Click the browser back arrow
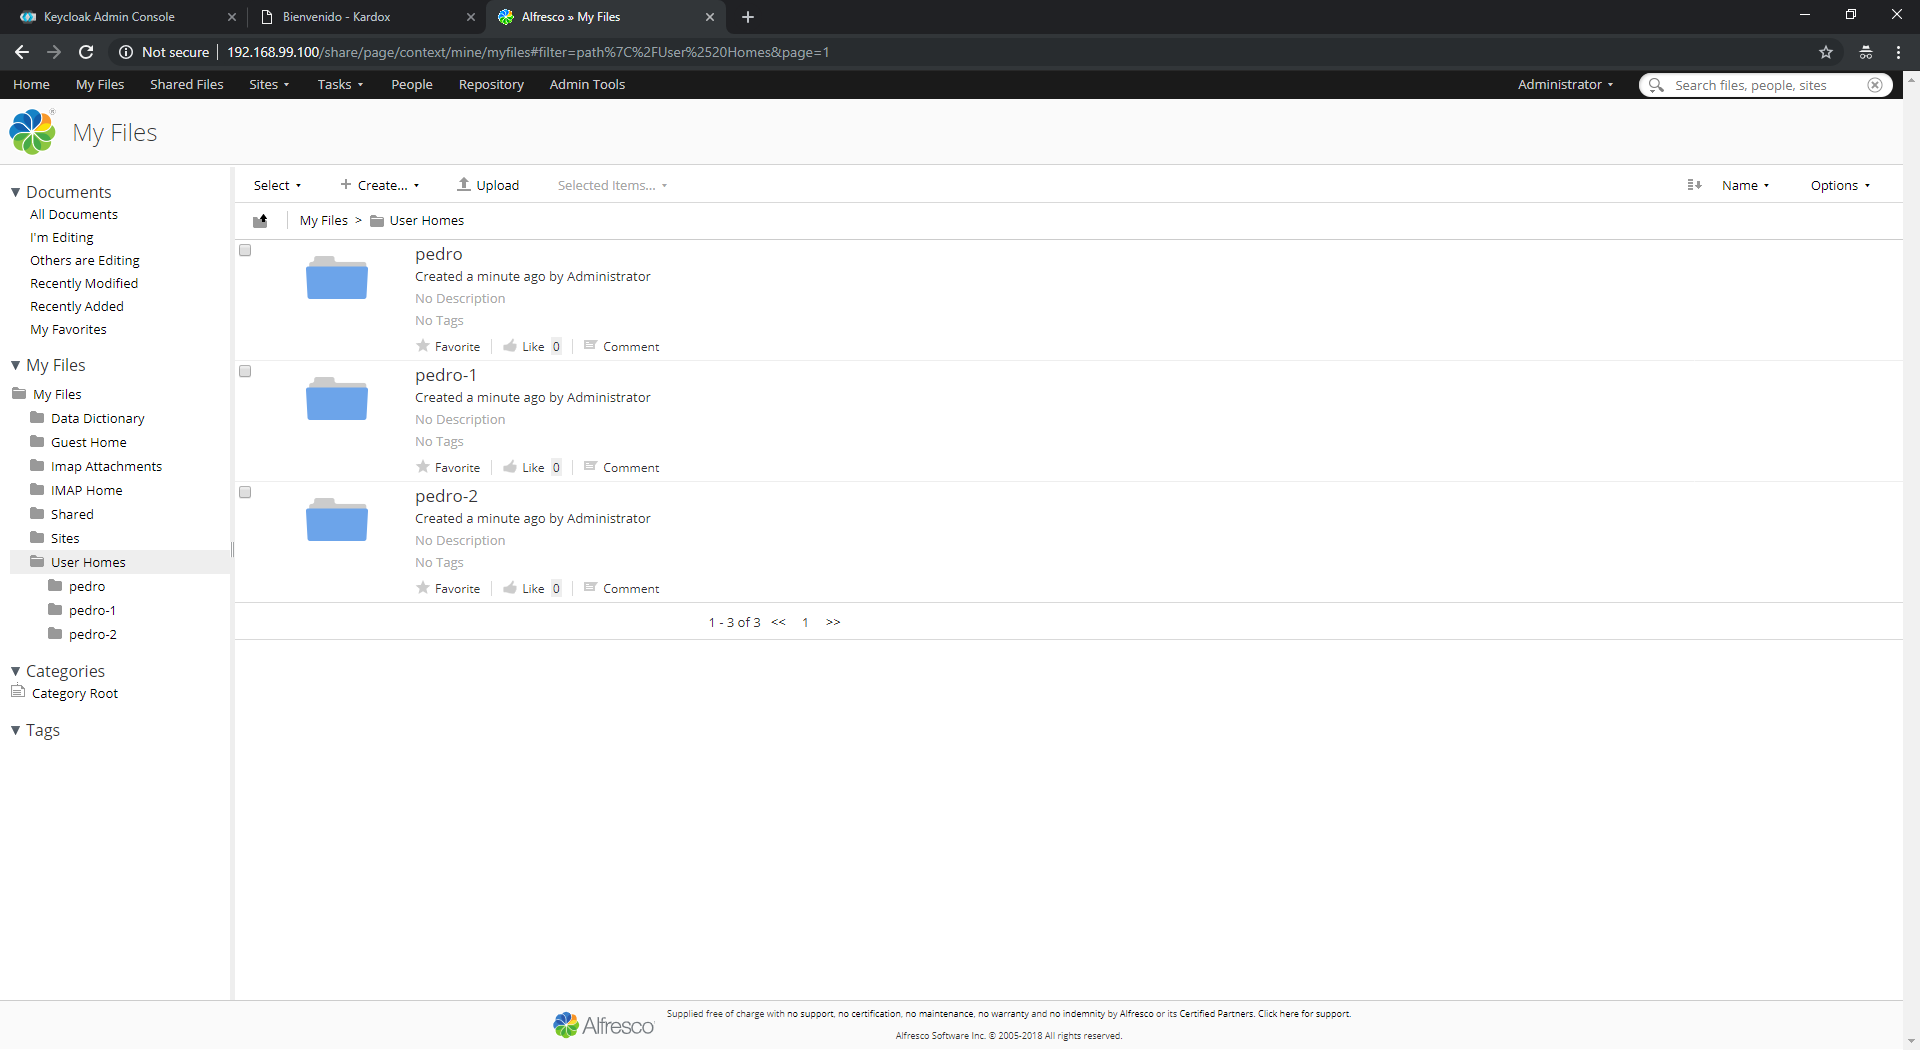 pos(22,52)
